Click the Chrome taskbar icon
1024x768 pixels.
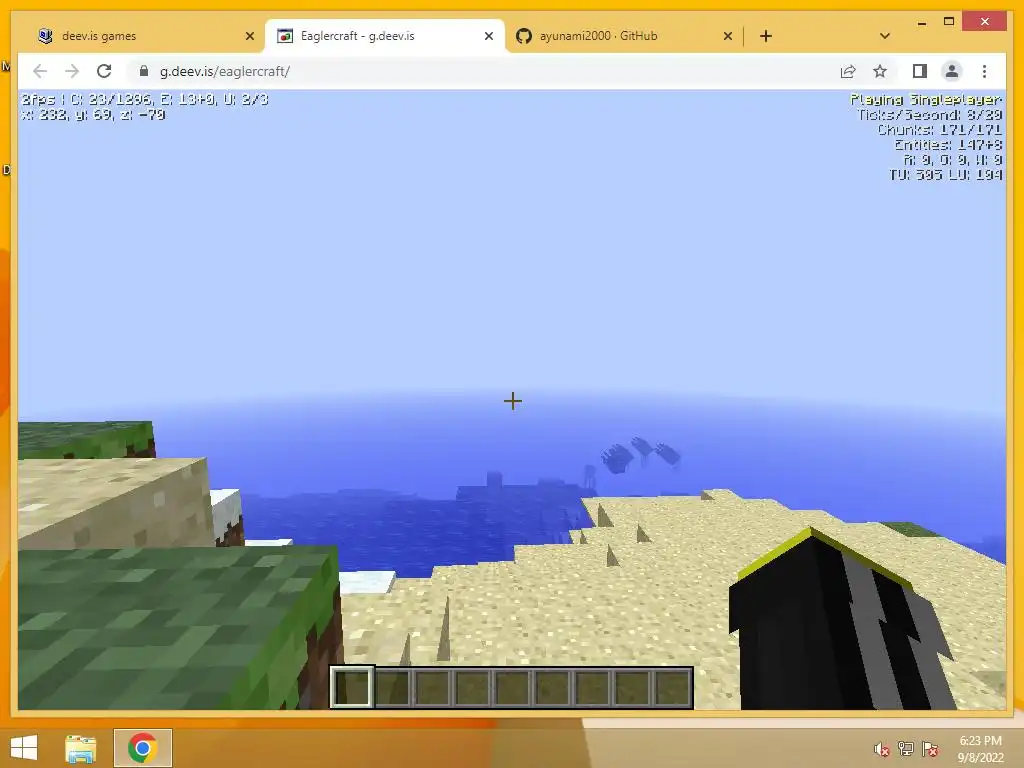coord(142,748)
